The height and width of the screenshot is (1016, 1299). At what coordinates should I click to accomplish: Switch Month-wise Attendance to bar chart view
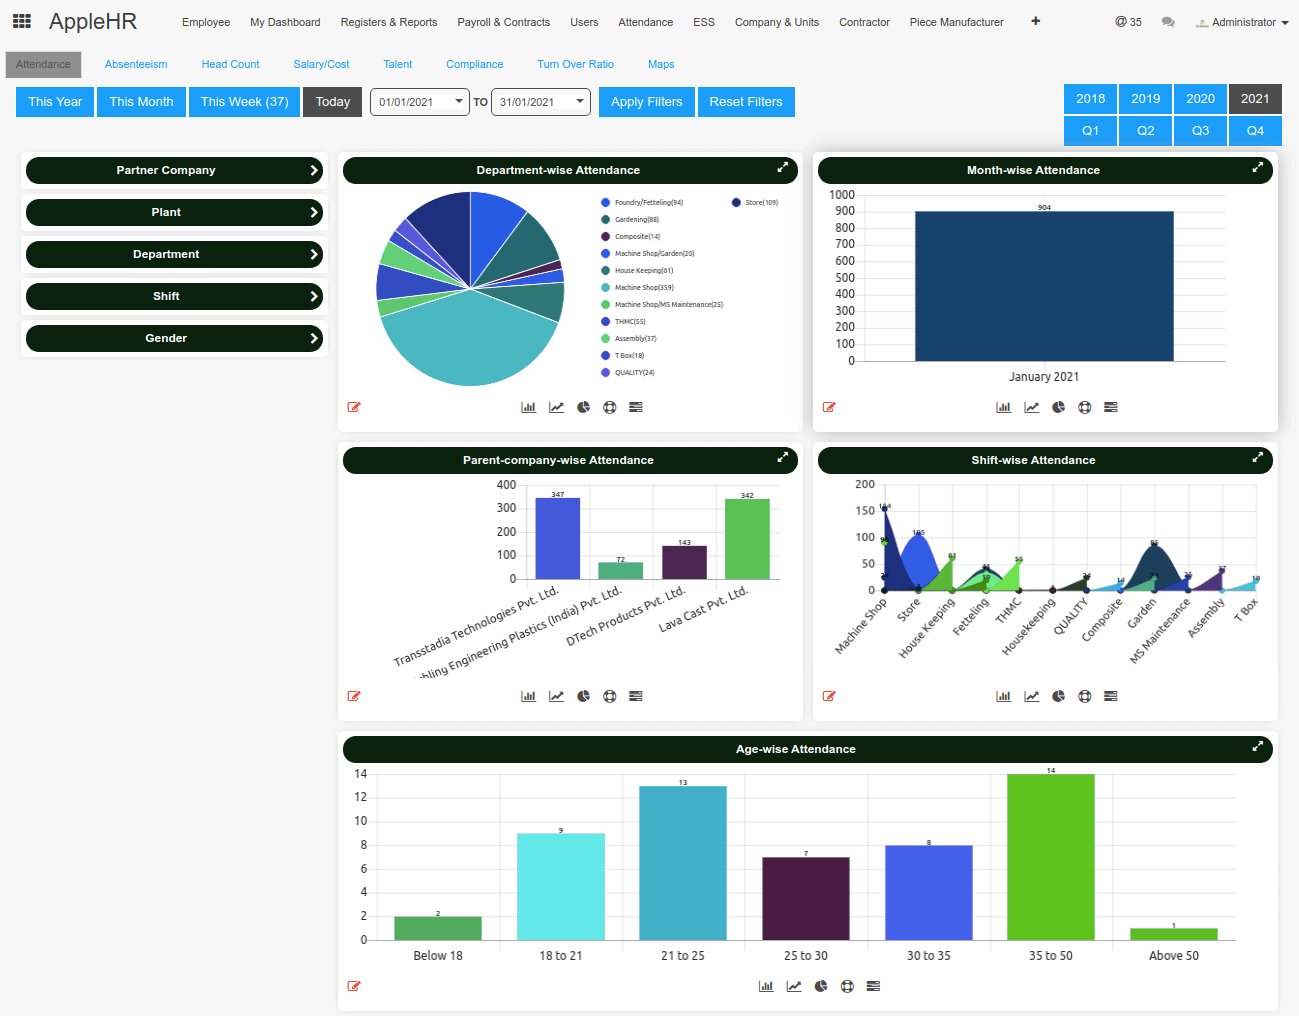coord(1003,407)
